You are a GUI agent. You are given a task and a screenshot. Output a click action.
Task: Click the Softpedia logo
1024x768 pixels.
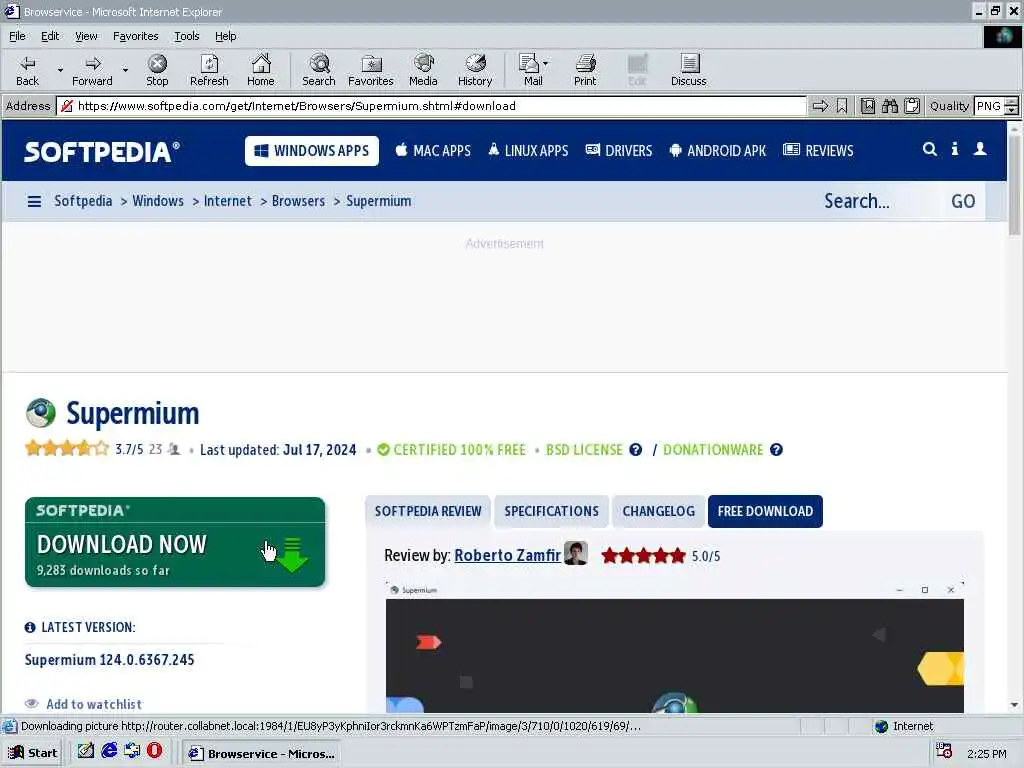(x=102, y=152)
